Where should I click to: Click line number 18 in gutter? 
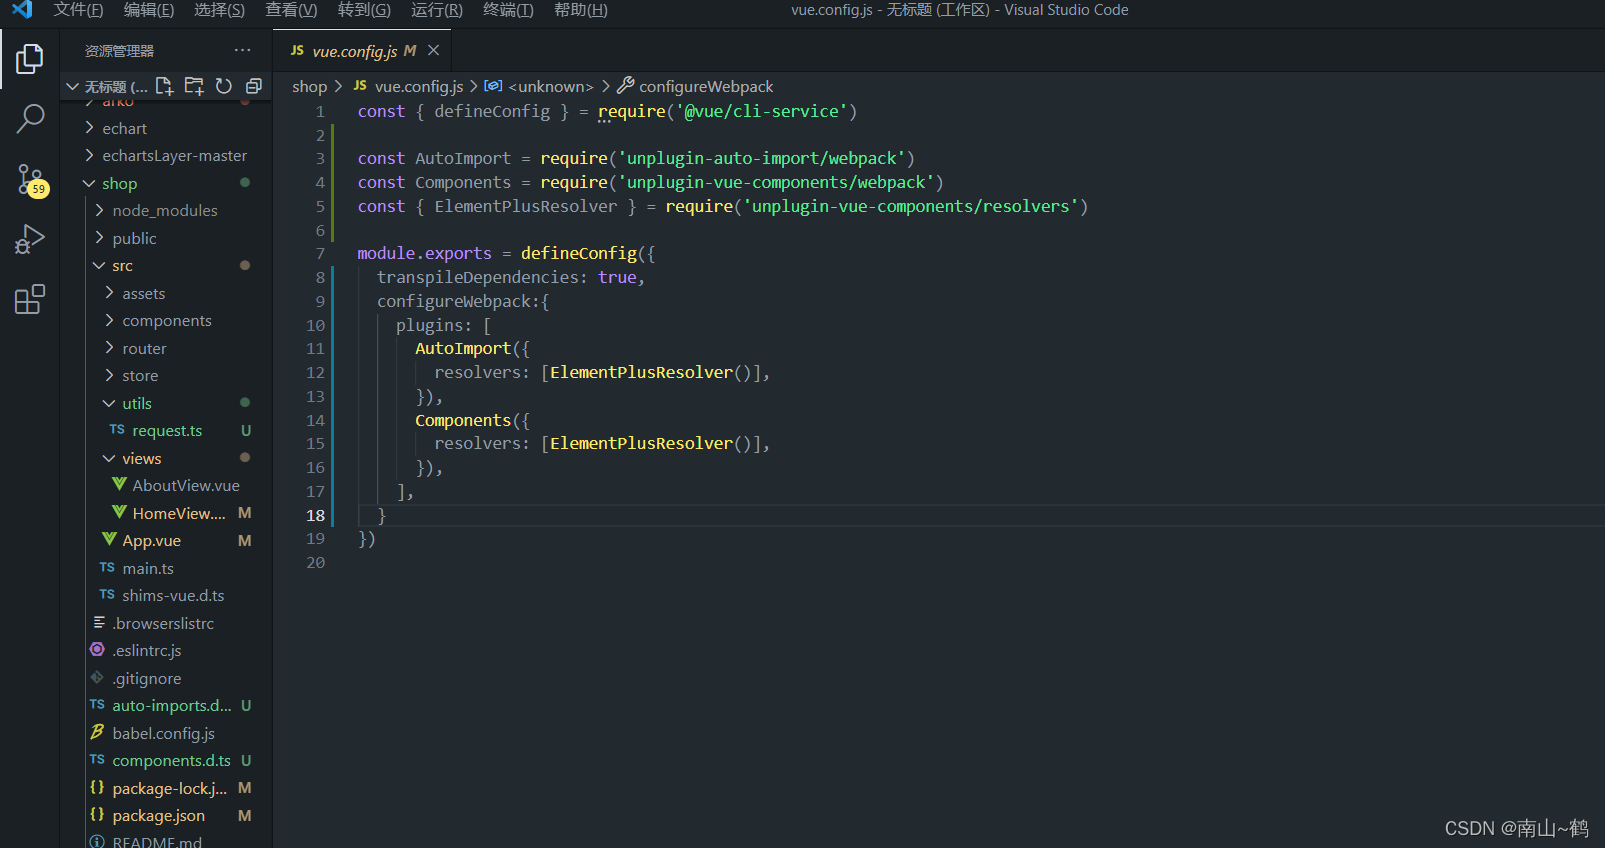[x=316, y=515]
